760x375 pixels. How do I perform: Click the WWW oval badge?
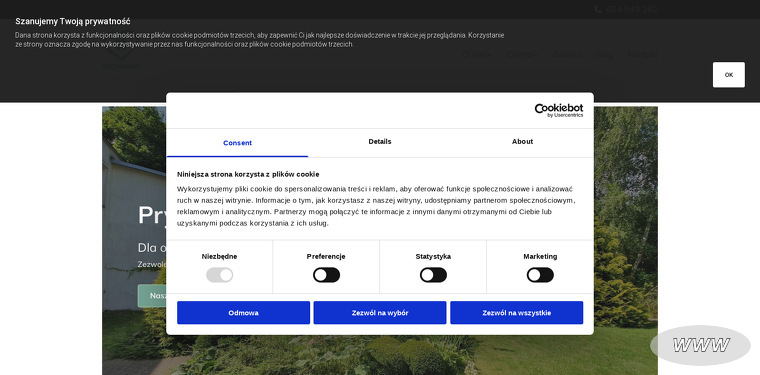[x=700, y=345]
